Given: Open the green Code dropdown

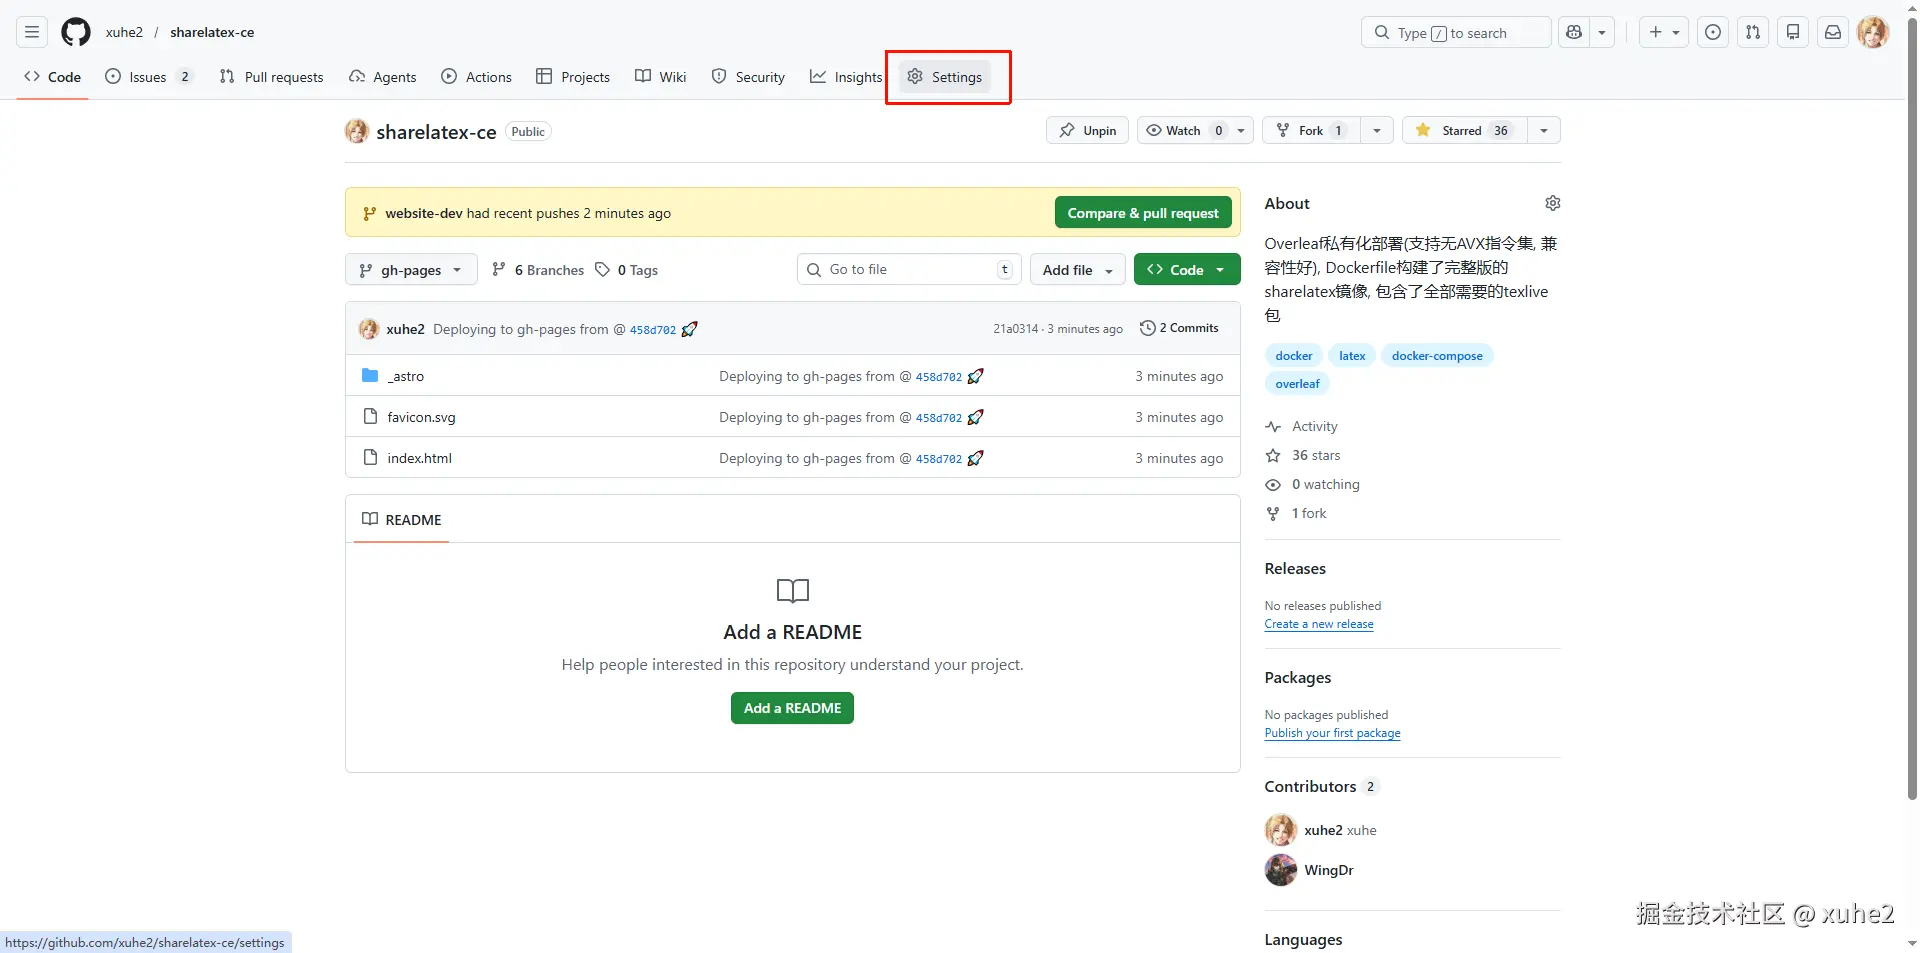Looking at the screenshot, I should pos(1187,270).
